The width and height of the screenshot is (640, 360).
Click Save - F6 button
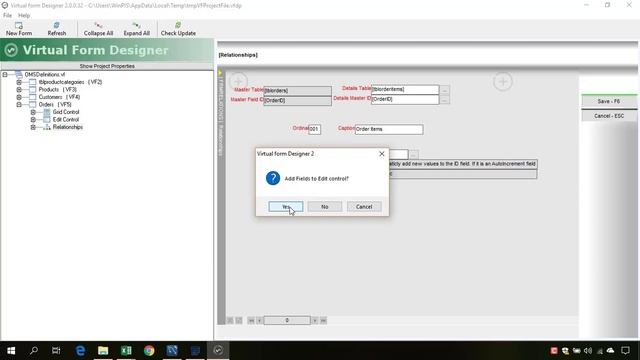(x=609, y=101)
